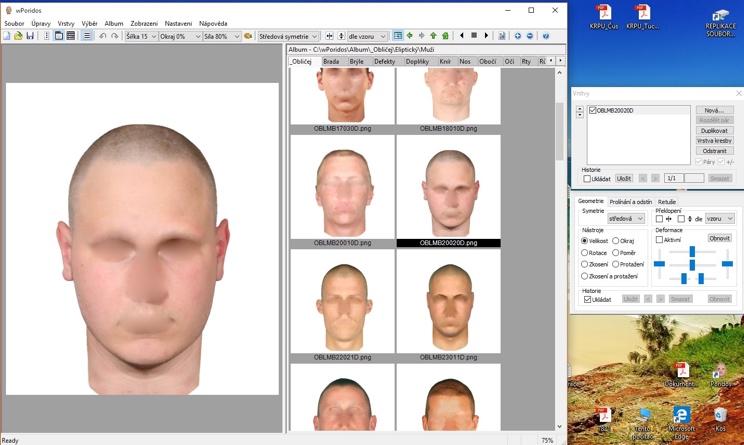Open the vzoru dropdown in Překlopení
This screenshot has height=445, width=744.
click(720, 219)
